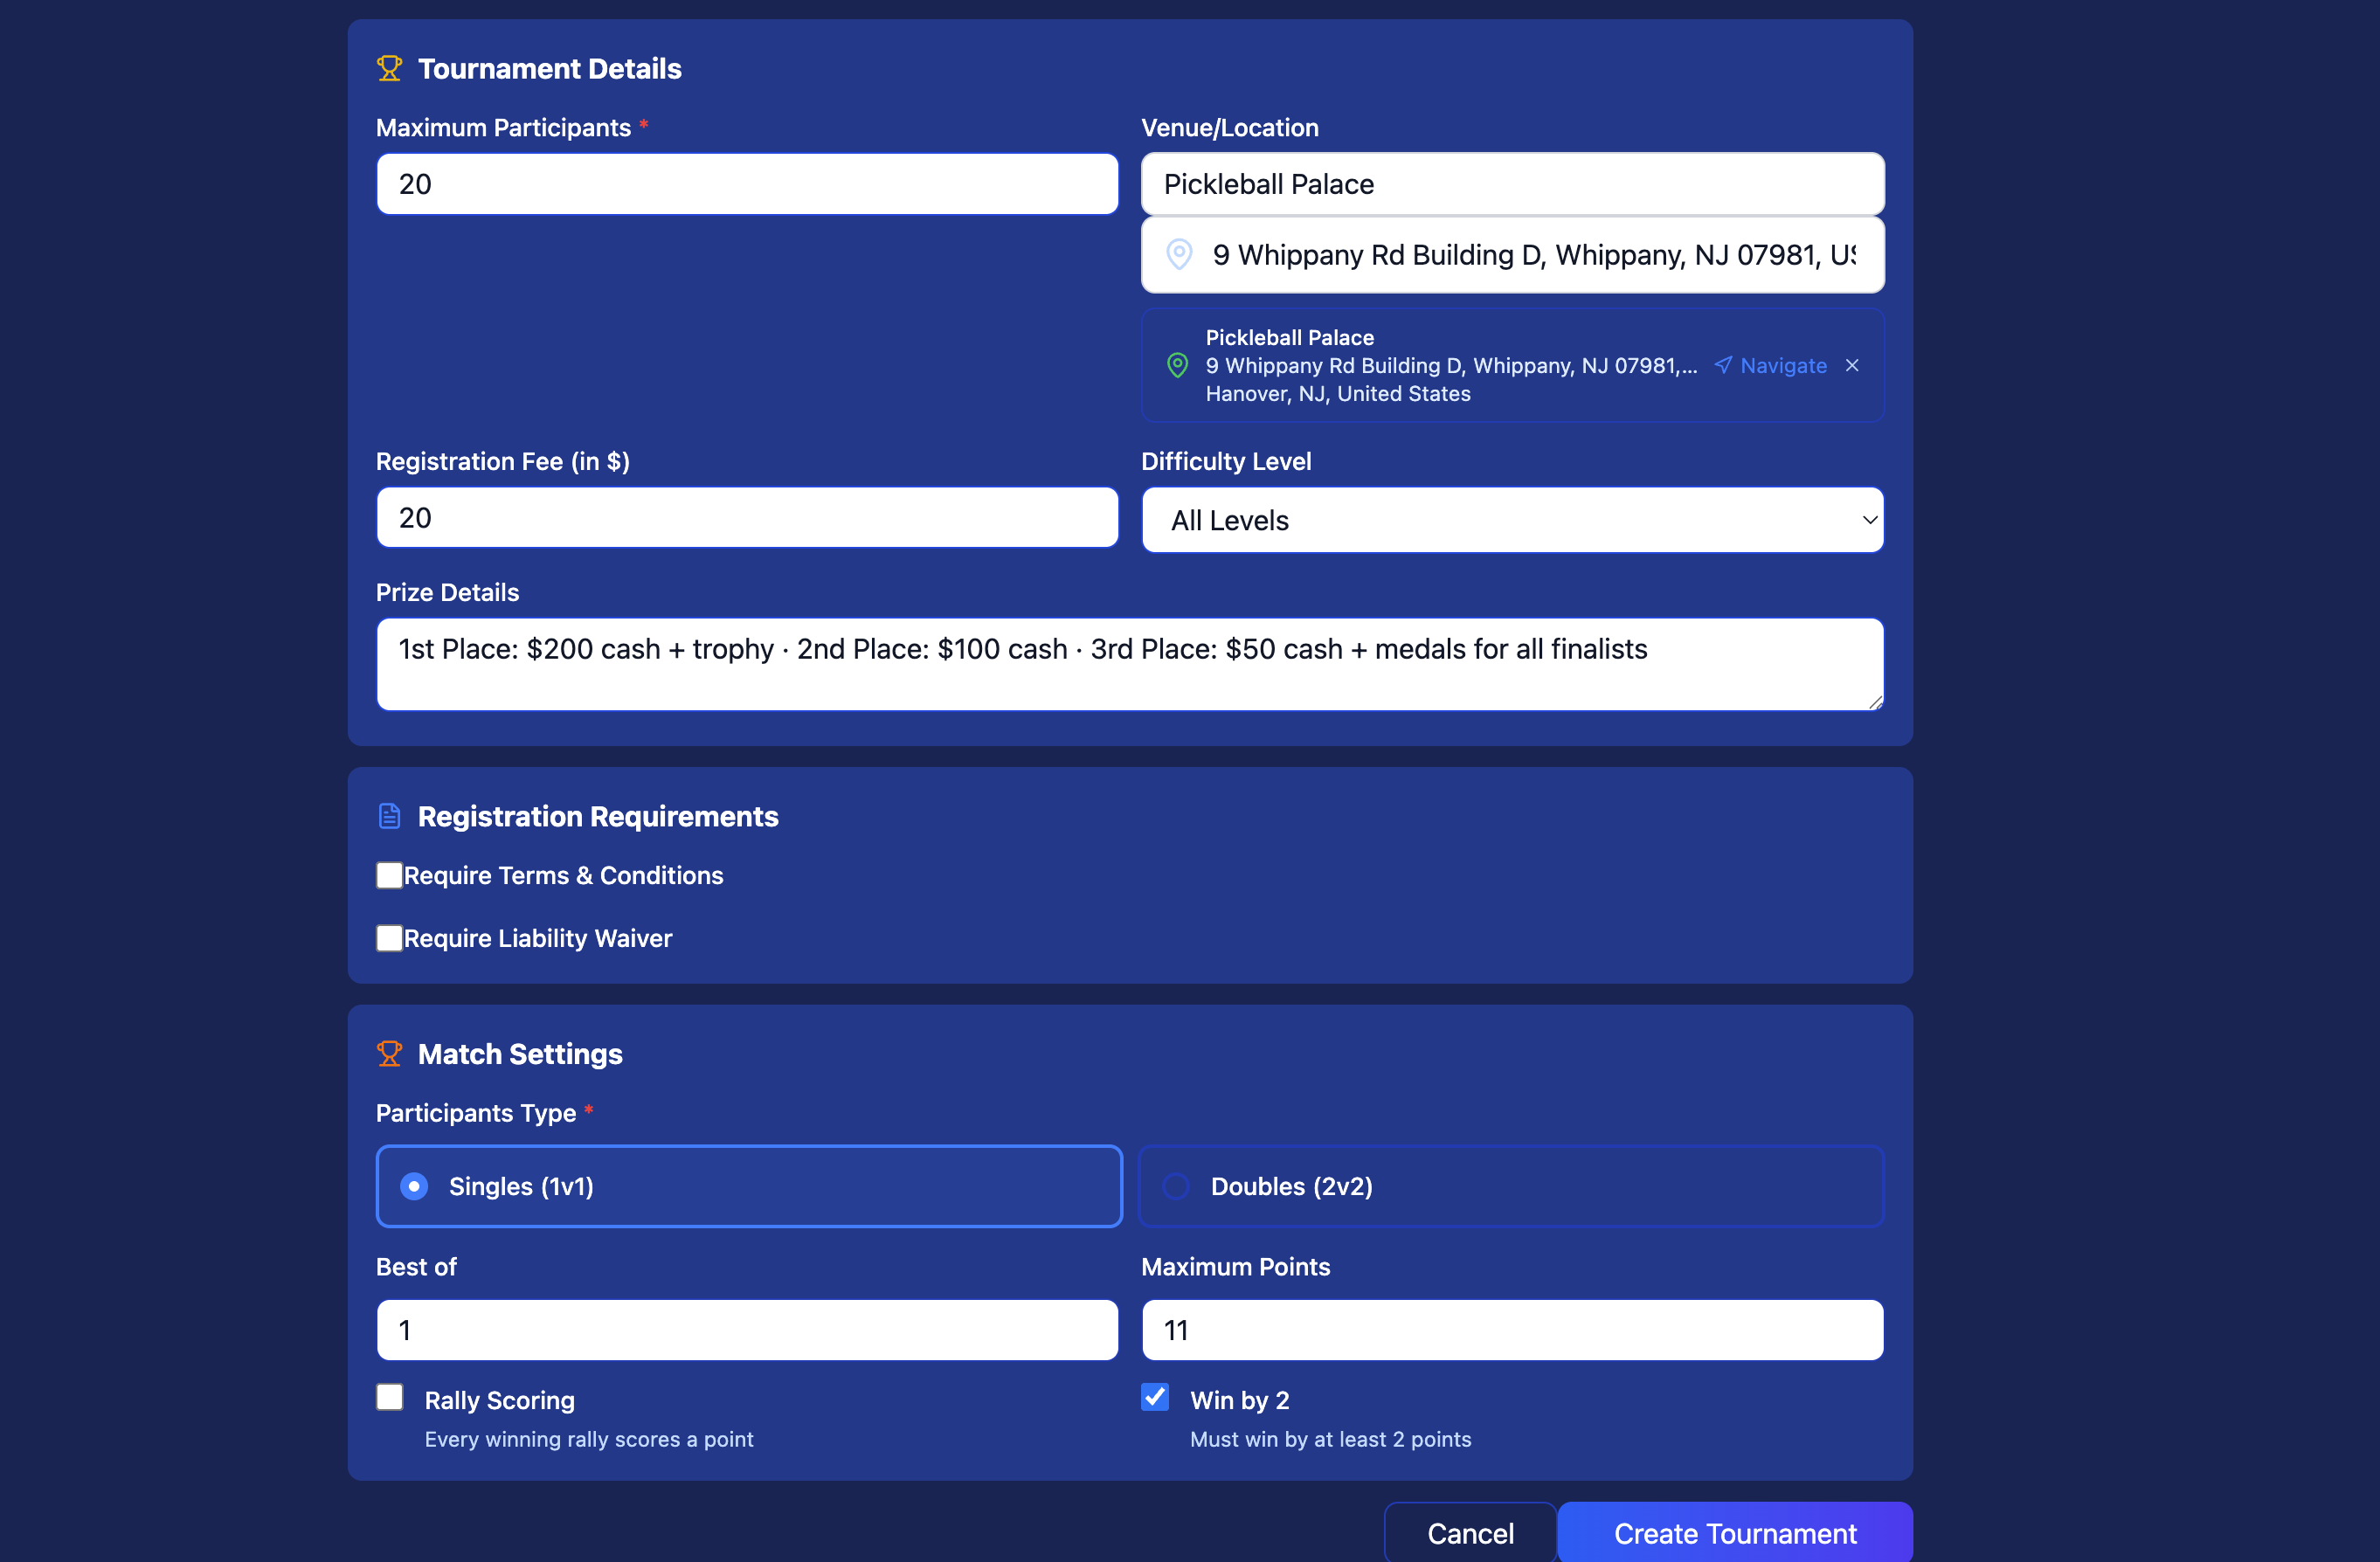
Task: Click 'Every winning rally scores a point' text
Action: [589, 1439]
